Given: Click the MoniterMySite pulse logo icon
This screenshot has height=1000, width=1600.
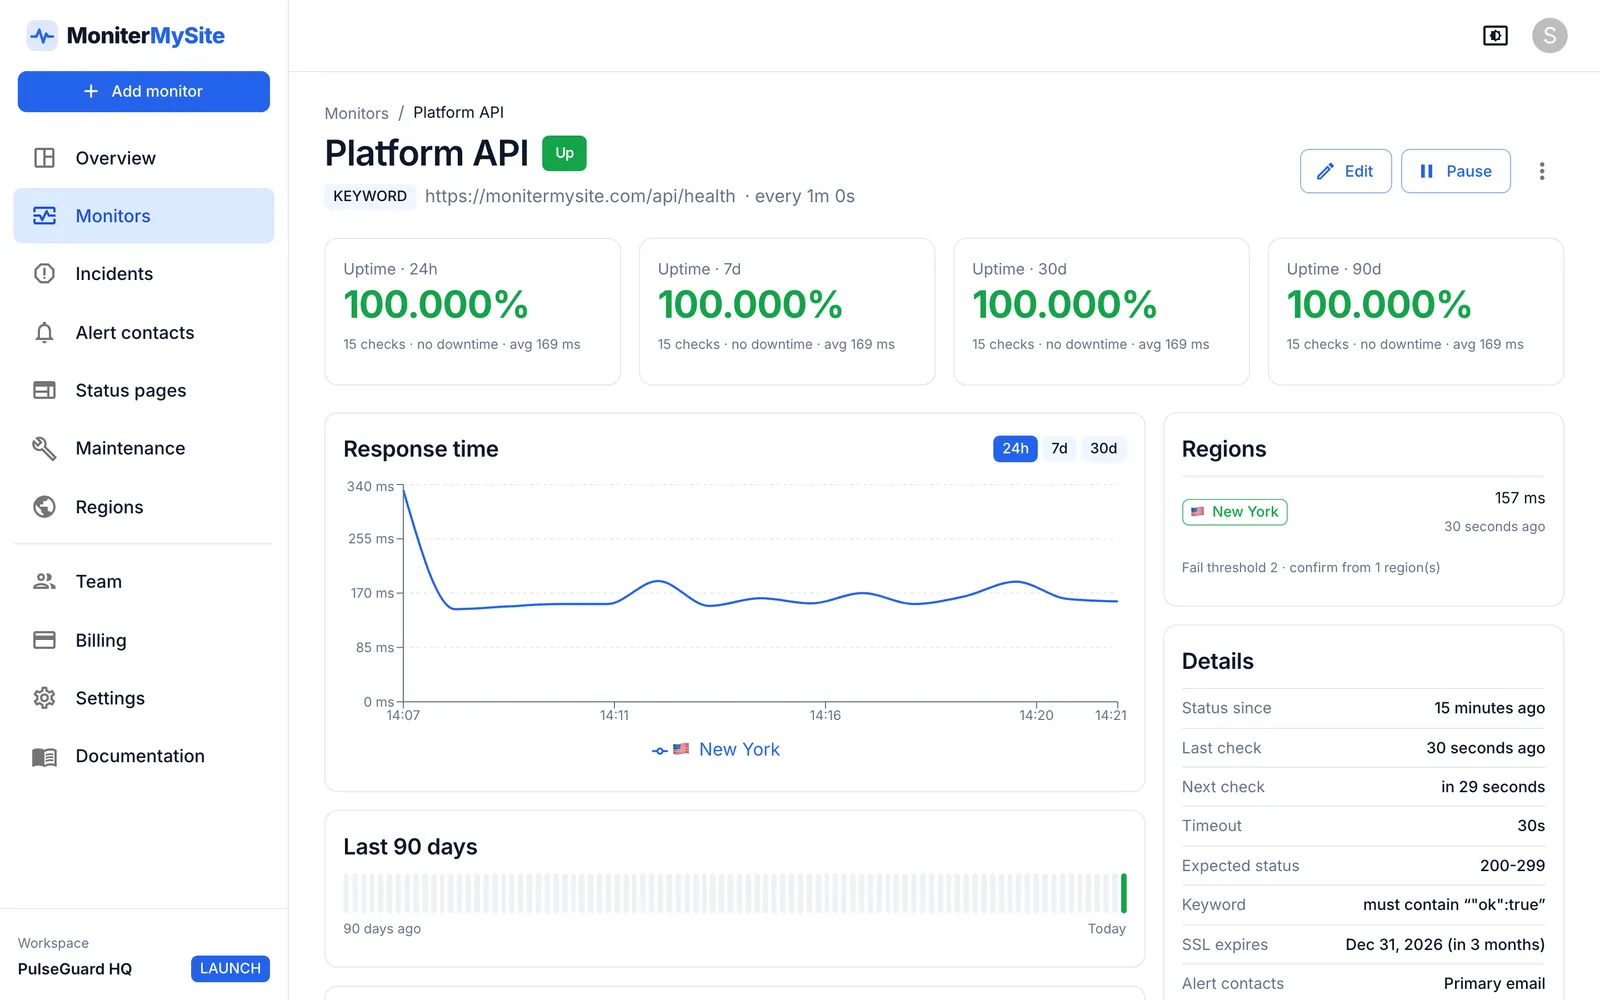Looking at the screenshot, I should (x=42, y=36).
